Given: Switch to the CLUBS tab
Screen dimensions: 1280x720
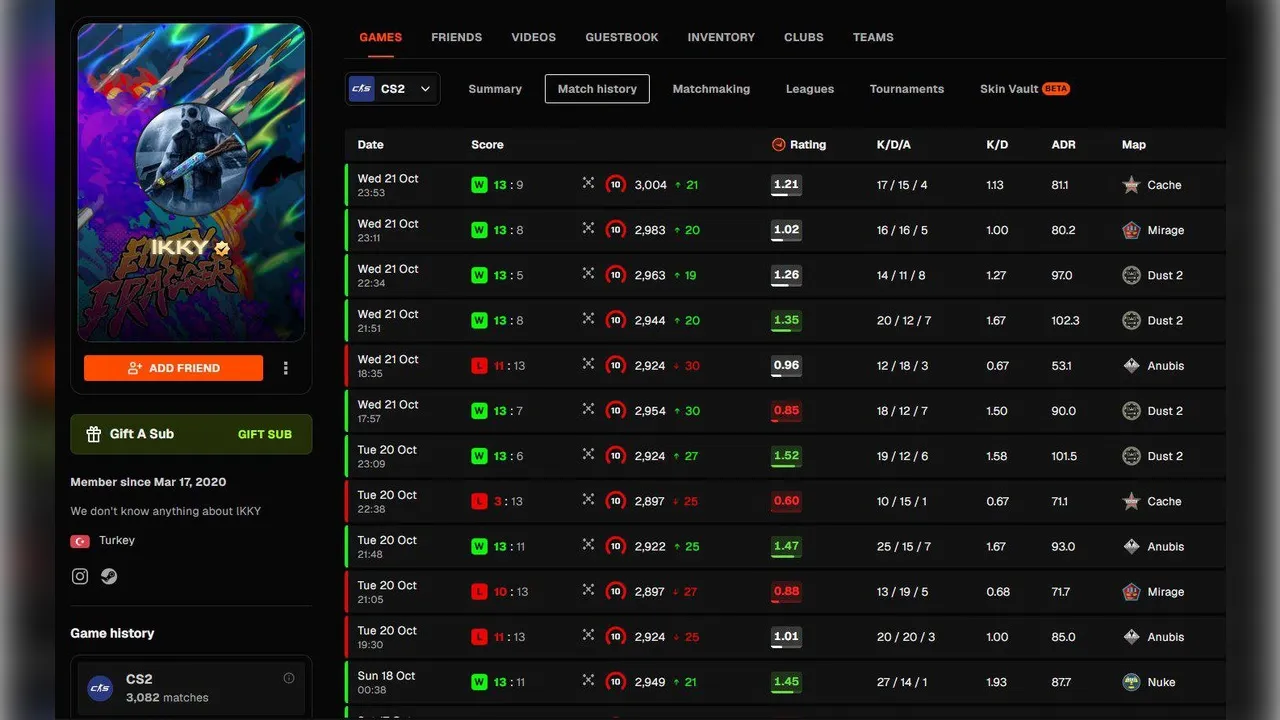Looking at the screenshot, I should [804, 37].
